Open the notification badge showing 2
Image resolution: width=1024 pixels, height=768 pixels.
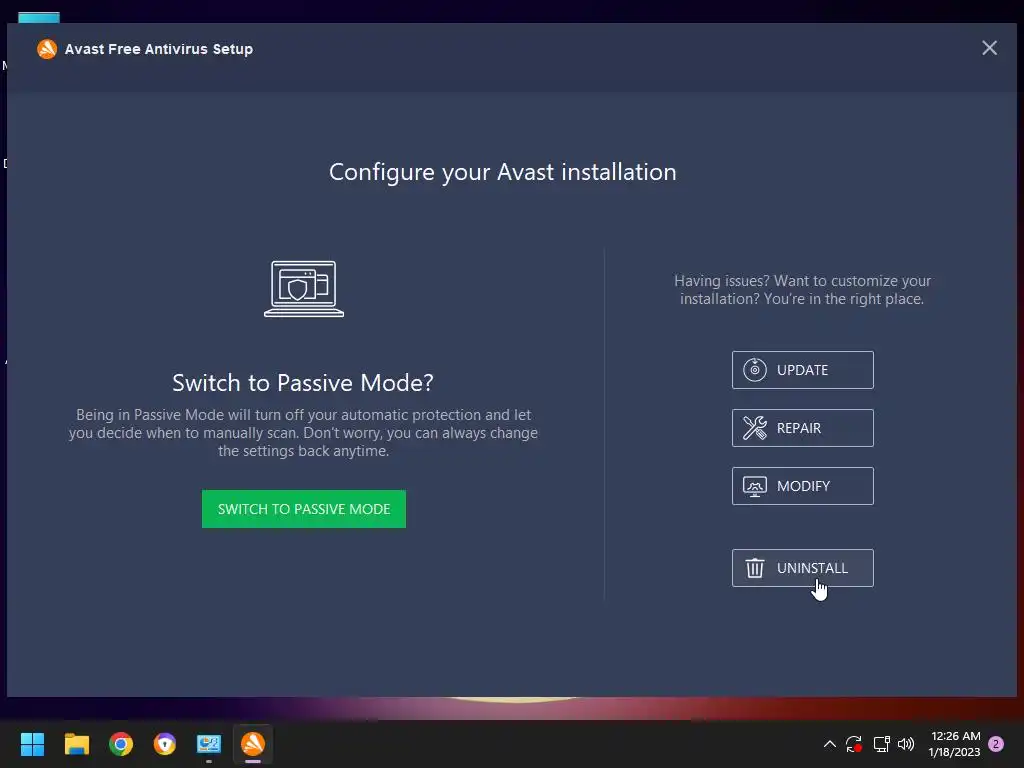996,744
